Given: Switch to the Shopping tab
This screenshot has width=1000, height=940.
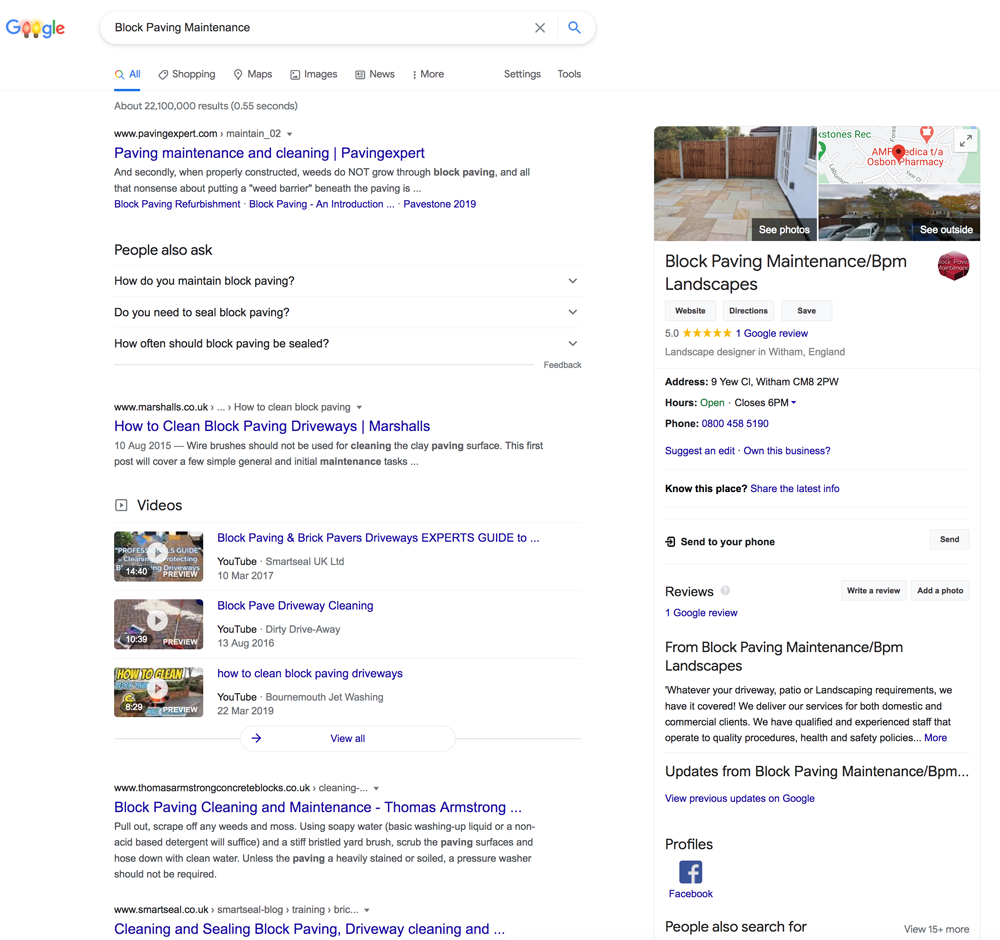Looking at the screenshot, I should pos(187,74).
